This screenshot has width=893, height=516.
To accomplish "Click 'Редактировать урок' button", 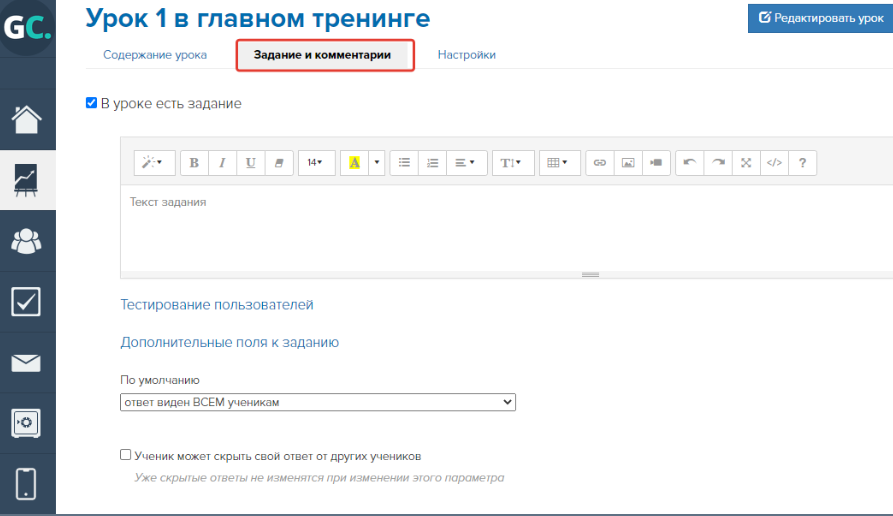I will point(821,18).
